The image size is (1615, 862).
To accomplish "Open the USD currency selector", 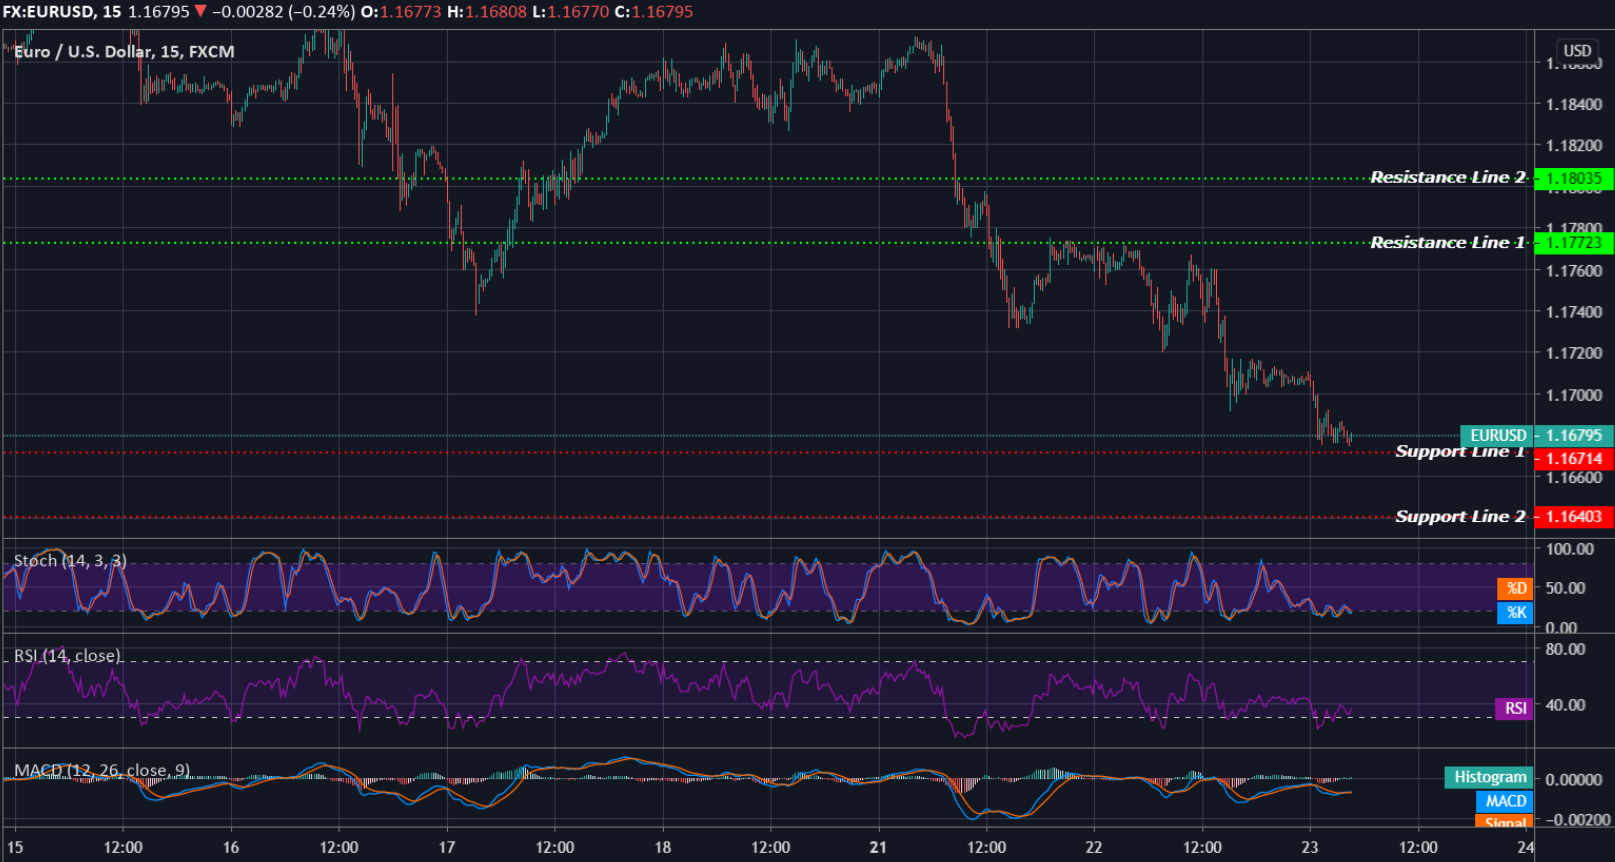I will click(x=1577, y=50).
